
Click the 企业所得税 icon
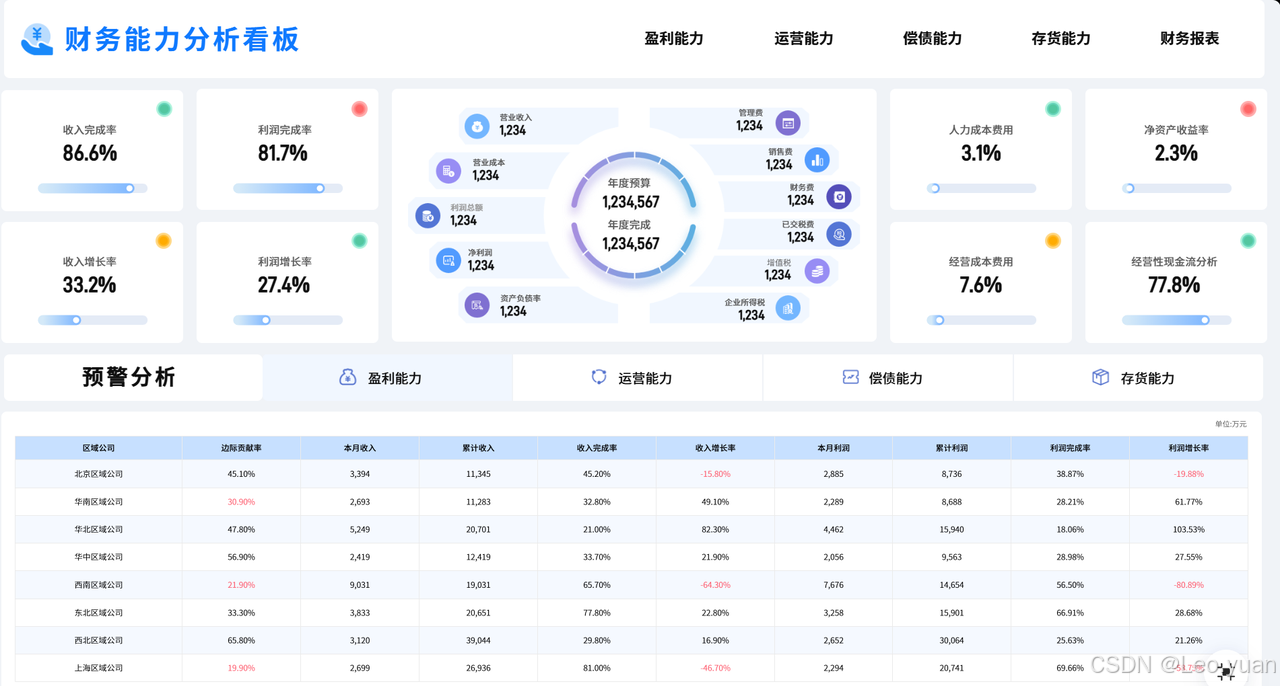coord(788,308)
